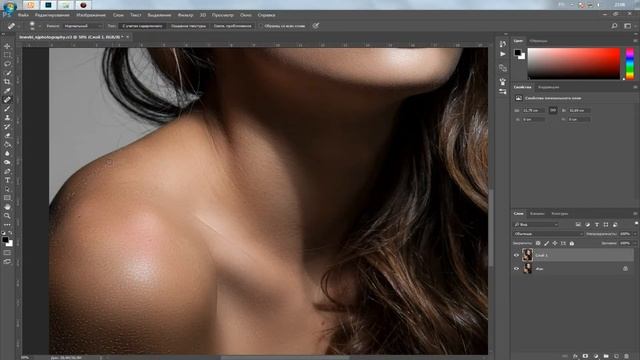This screenshot has height=360, width=640.
Task: Switch to the Контуры tab
Action: [x=560, y=213]
